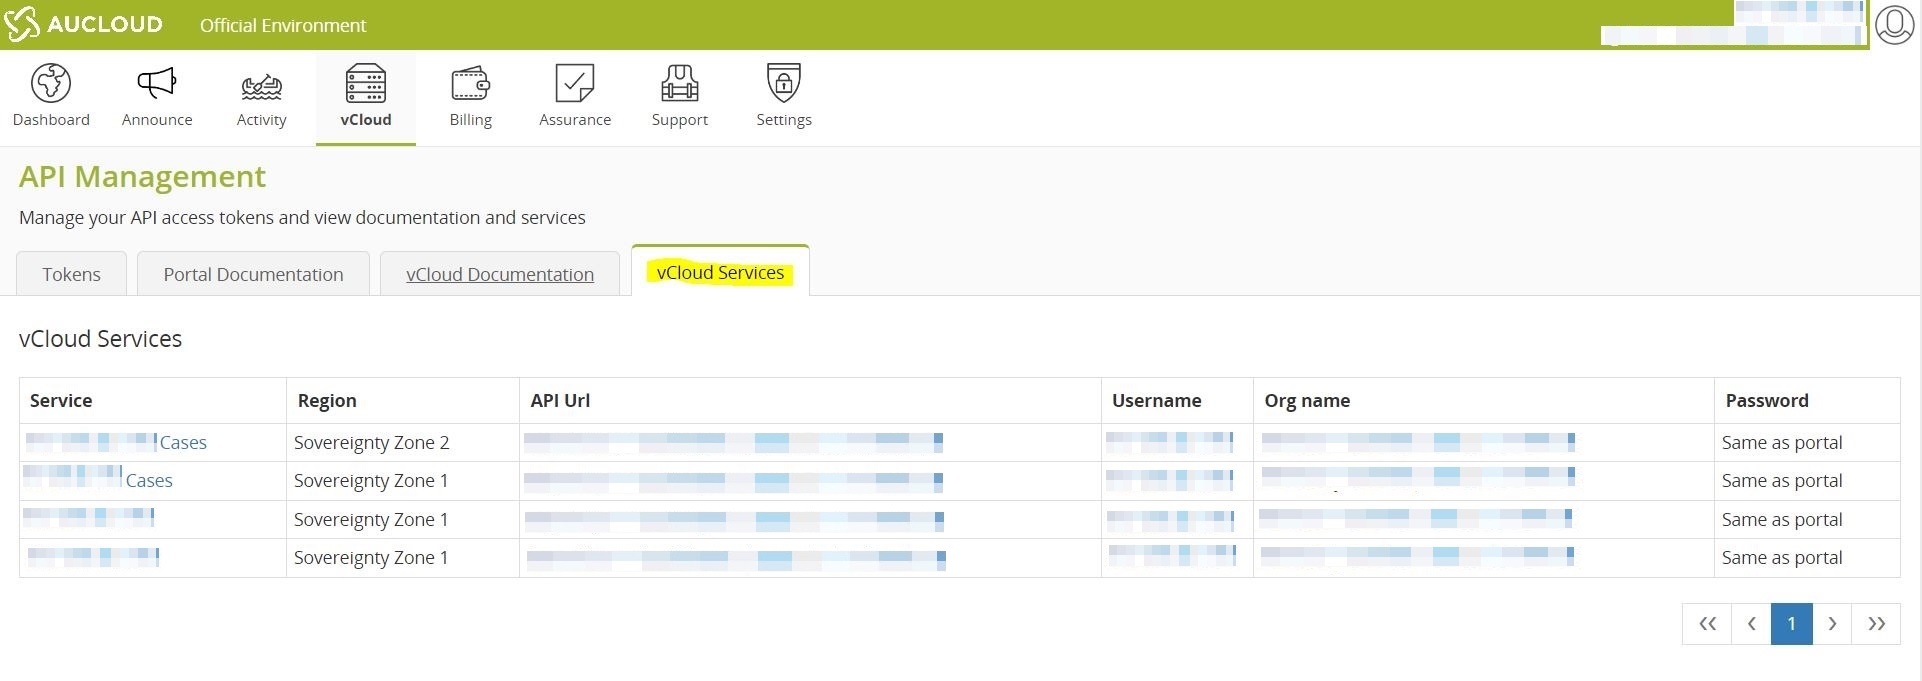Image resolution: width=1922 pixels, height=681 pixels.
Task: Click the Official Environment label
Action: [x=283, y=25]
